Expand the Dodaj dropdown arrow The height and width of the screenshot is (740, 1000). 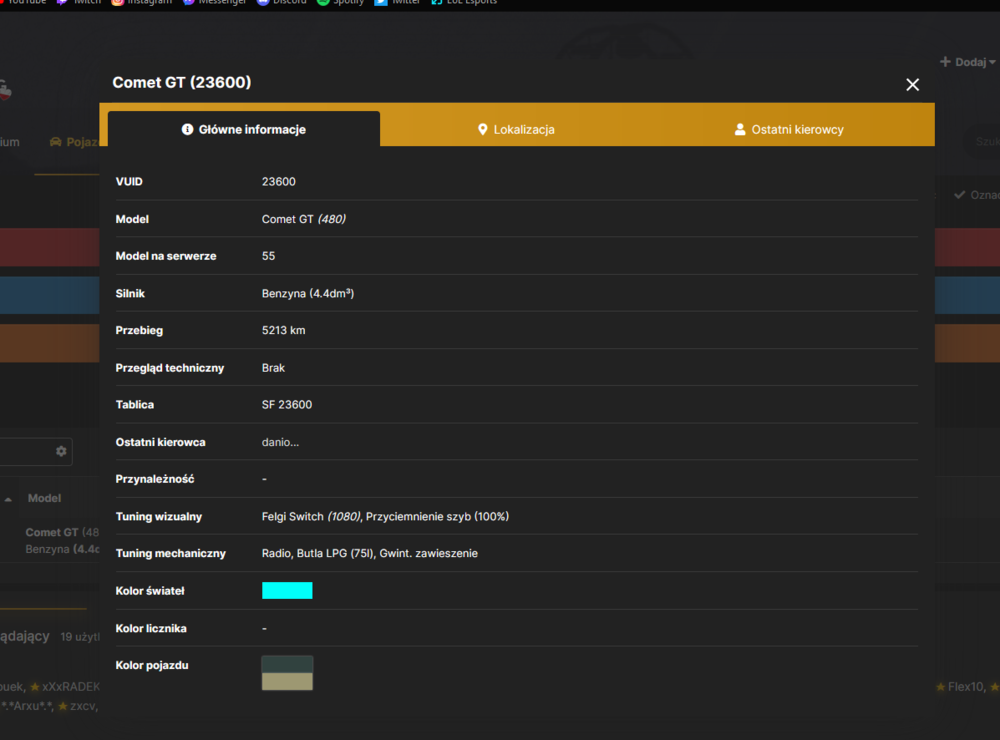(x=992, y=63)
